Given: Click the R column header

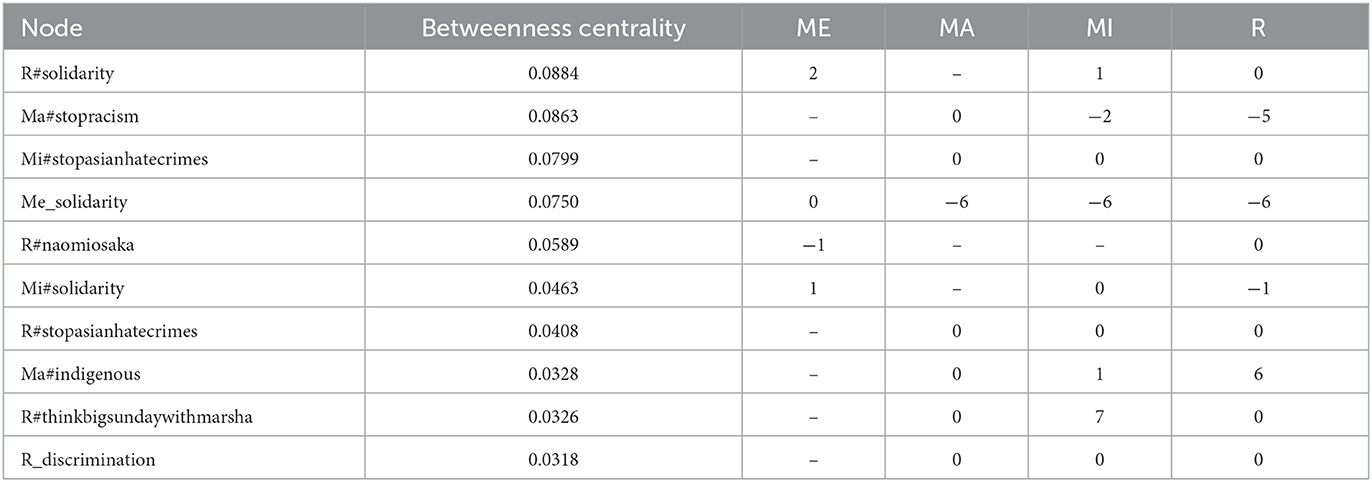Looking at the screenshot, I should [x=1259, y=29].
